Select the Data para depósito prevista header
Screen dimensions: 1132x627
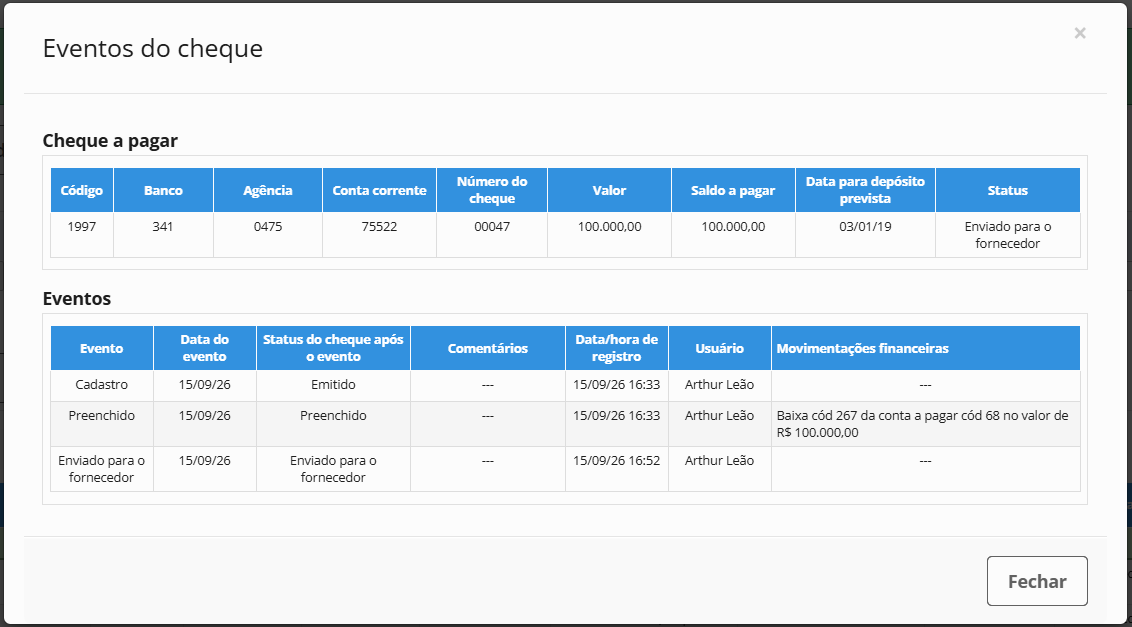[x=865, y=191]
